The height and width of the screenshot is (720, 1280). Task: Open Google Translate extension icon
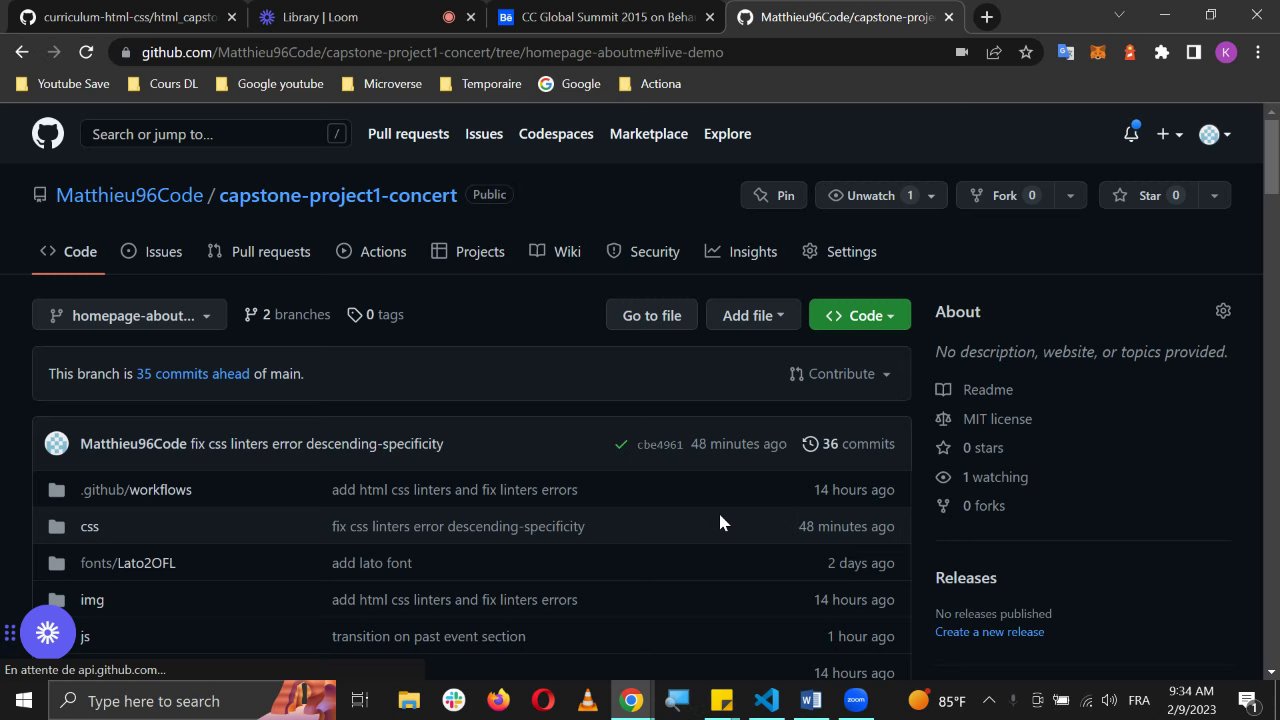pos(1065,52)
